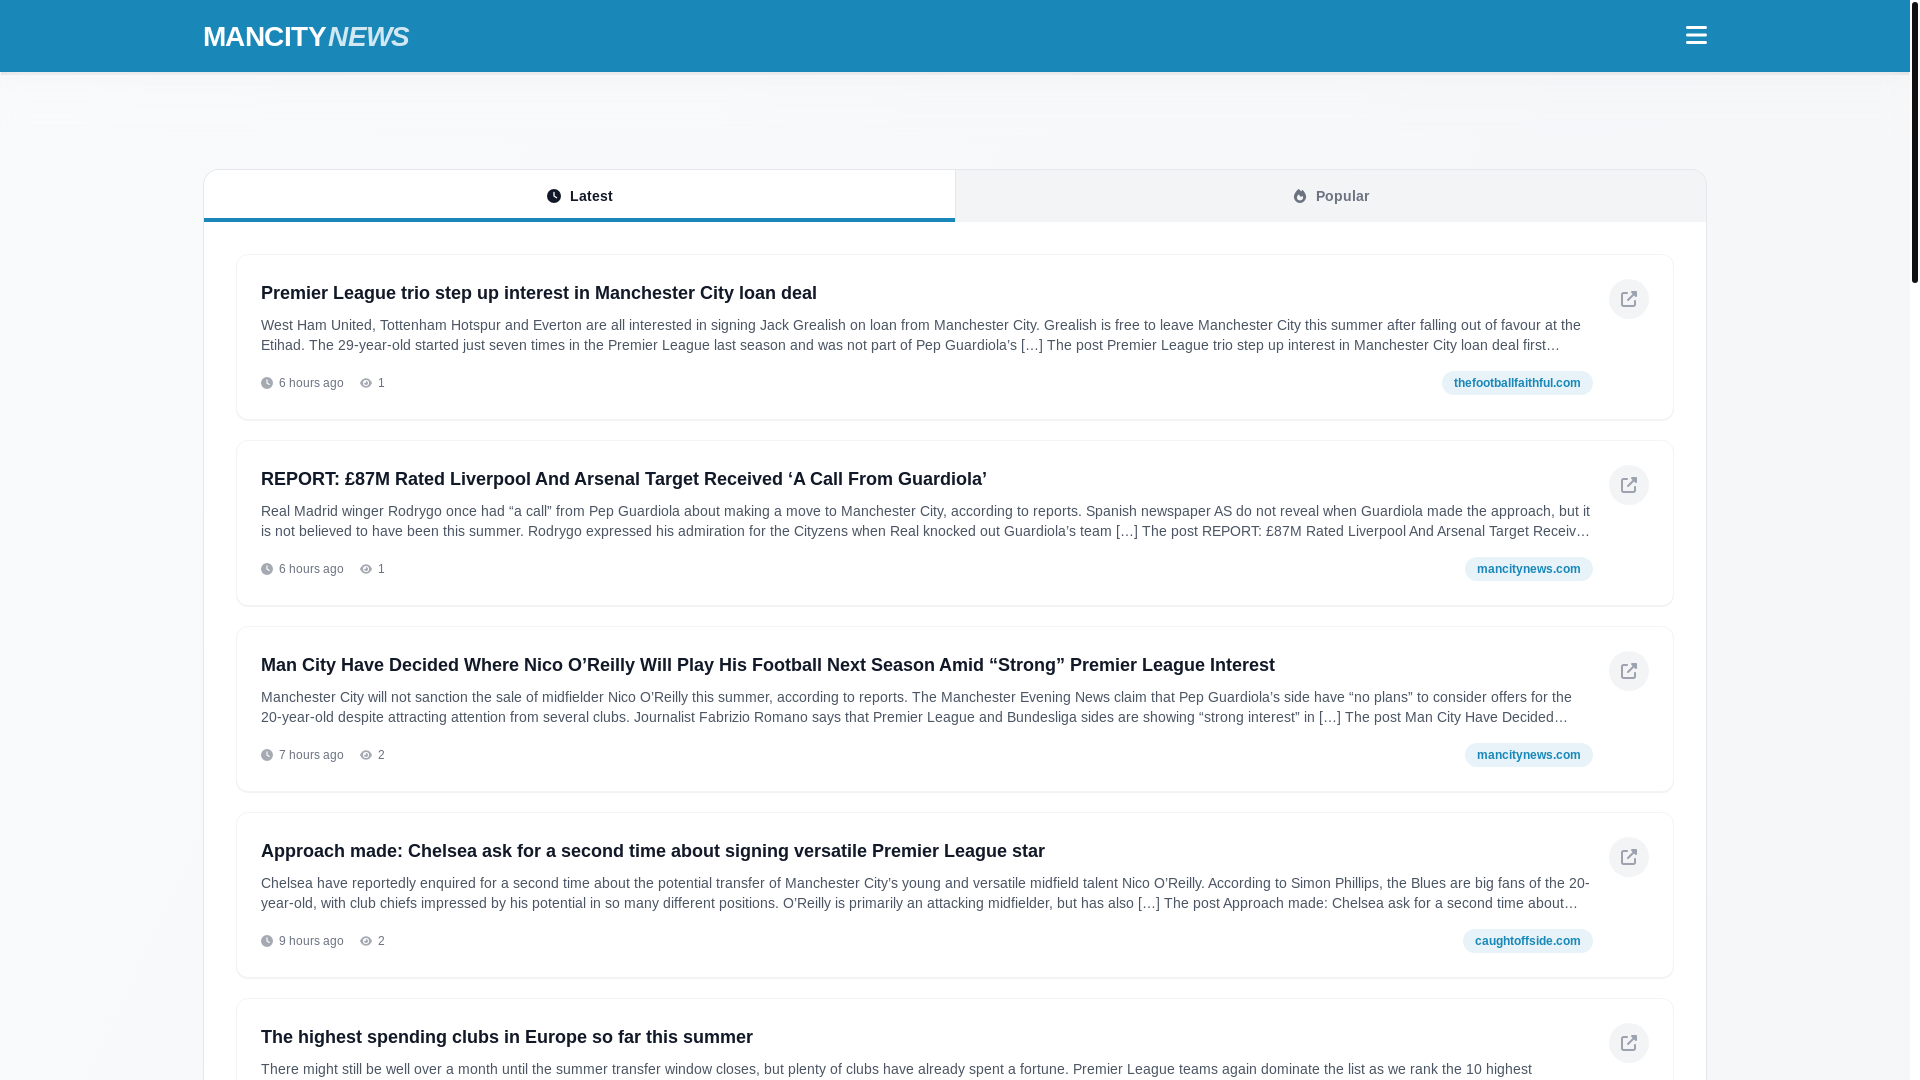
Task: Click the eye icon on the 7 hours ago article
Action: pyautogui.click(x=366, y=755)
